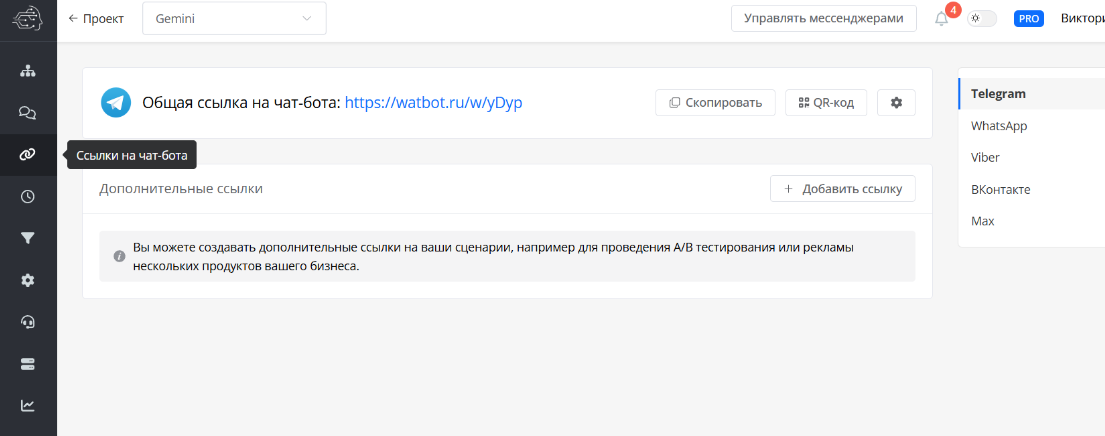
Task: Open the project settings gear in sidebar
Action: pos(28,280)
